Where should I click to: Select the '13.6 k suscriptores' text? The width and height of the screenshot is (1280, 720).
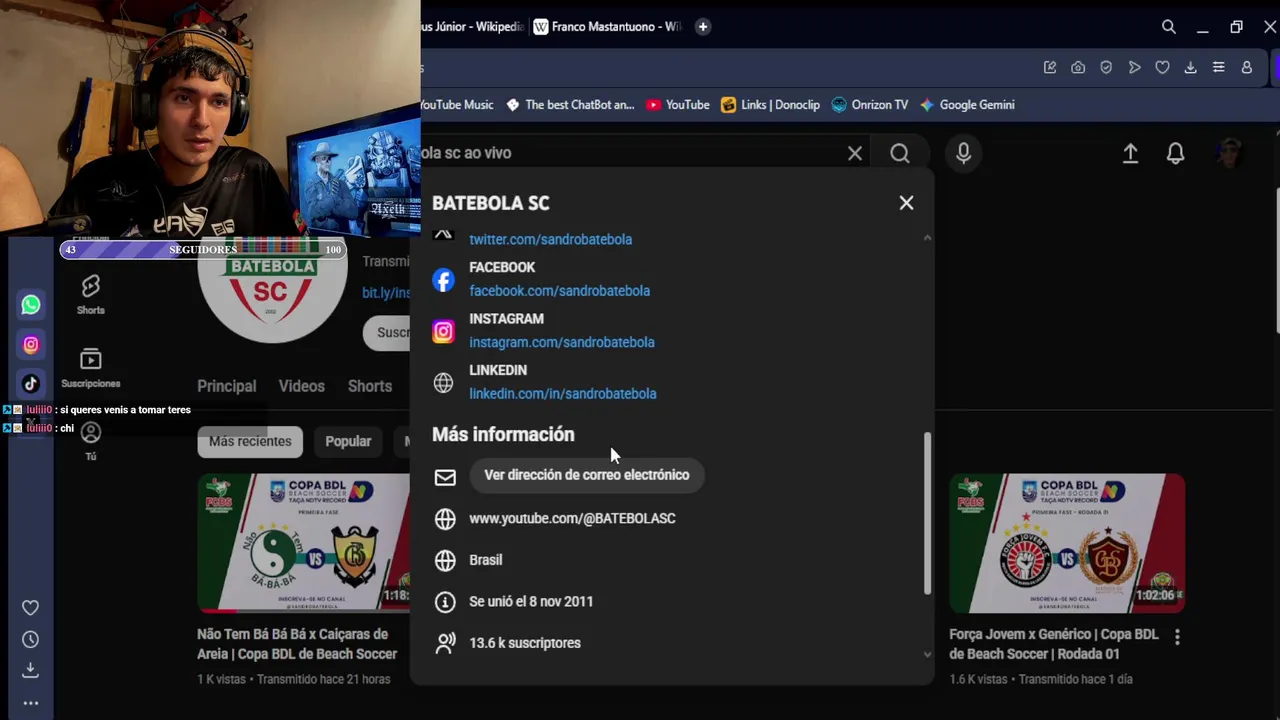tap(525, 643)
